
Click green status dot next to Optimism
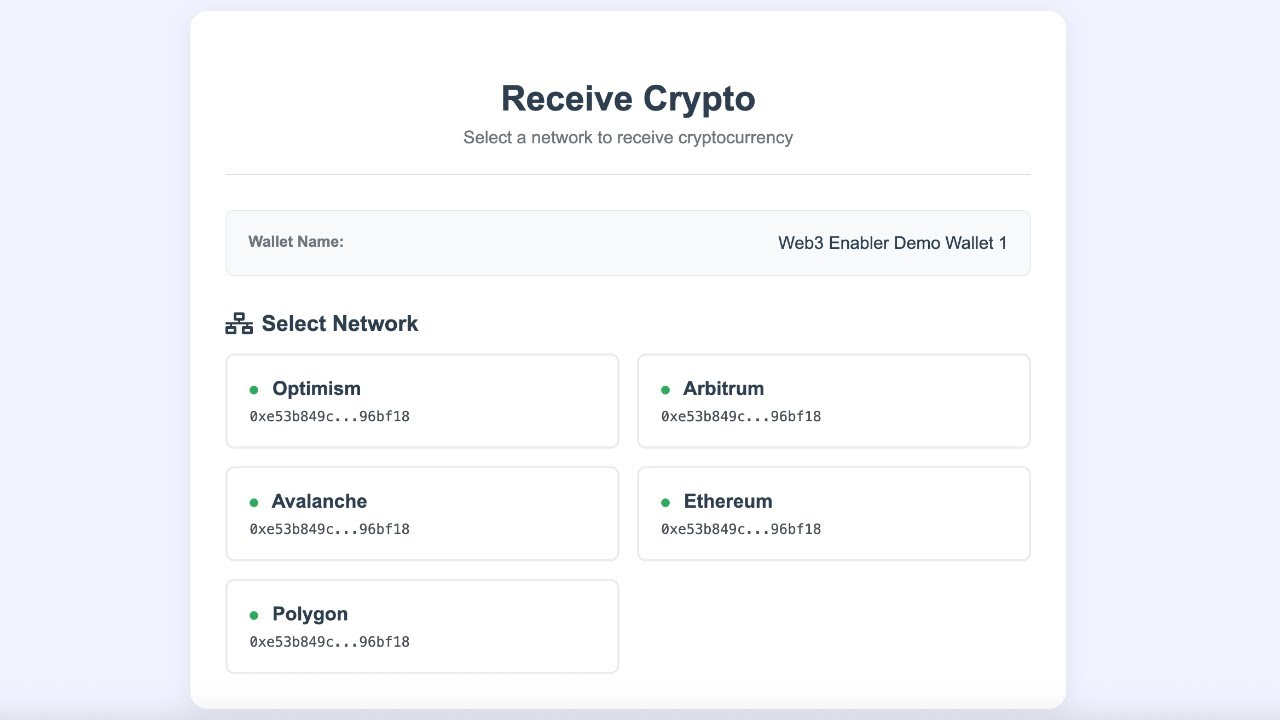coord(254,389)
